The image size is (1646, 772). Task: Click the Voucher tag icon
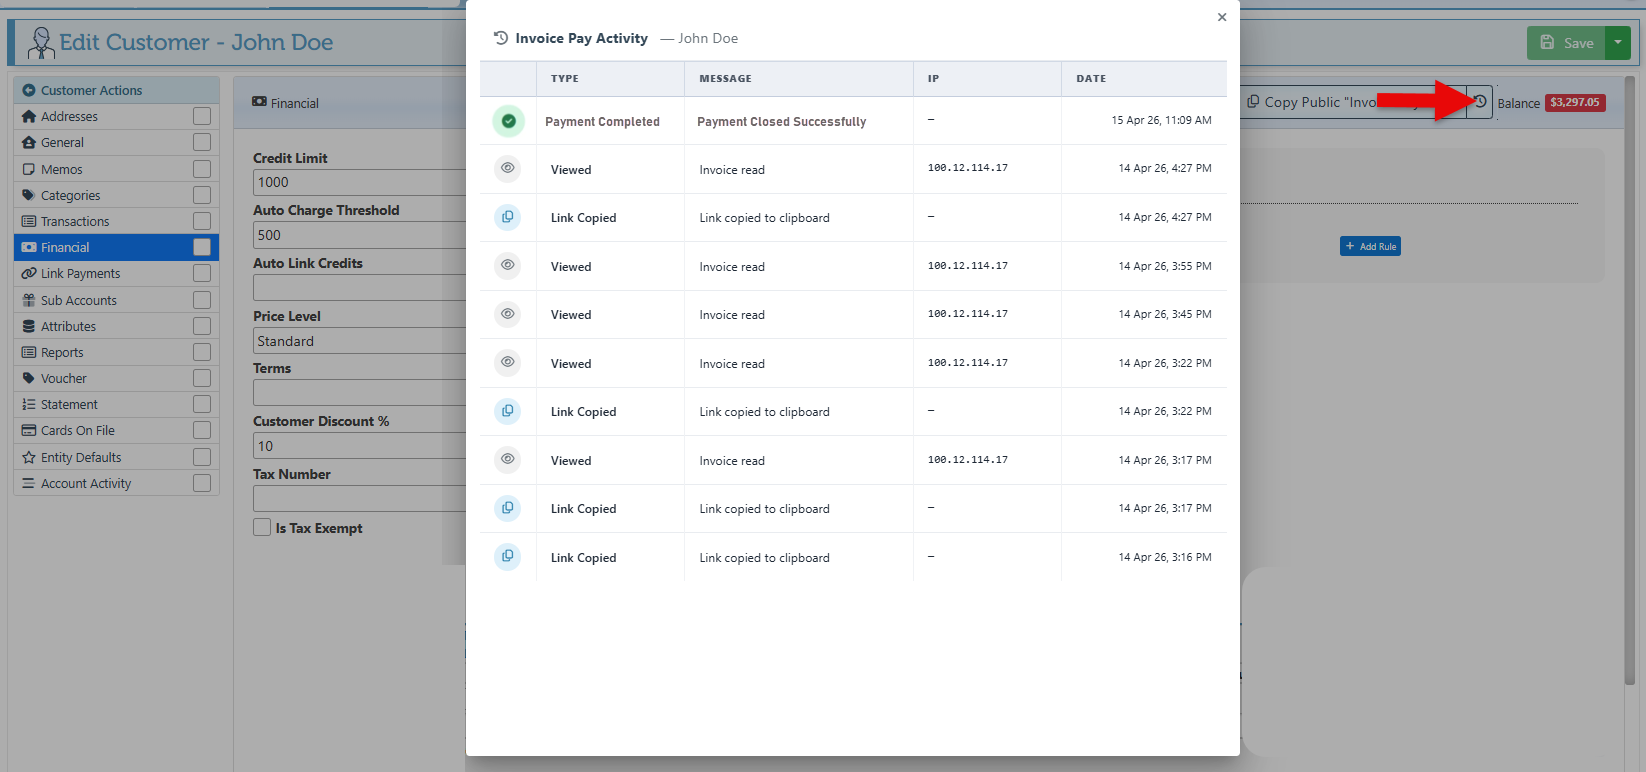point(29,379)
